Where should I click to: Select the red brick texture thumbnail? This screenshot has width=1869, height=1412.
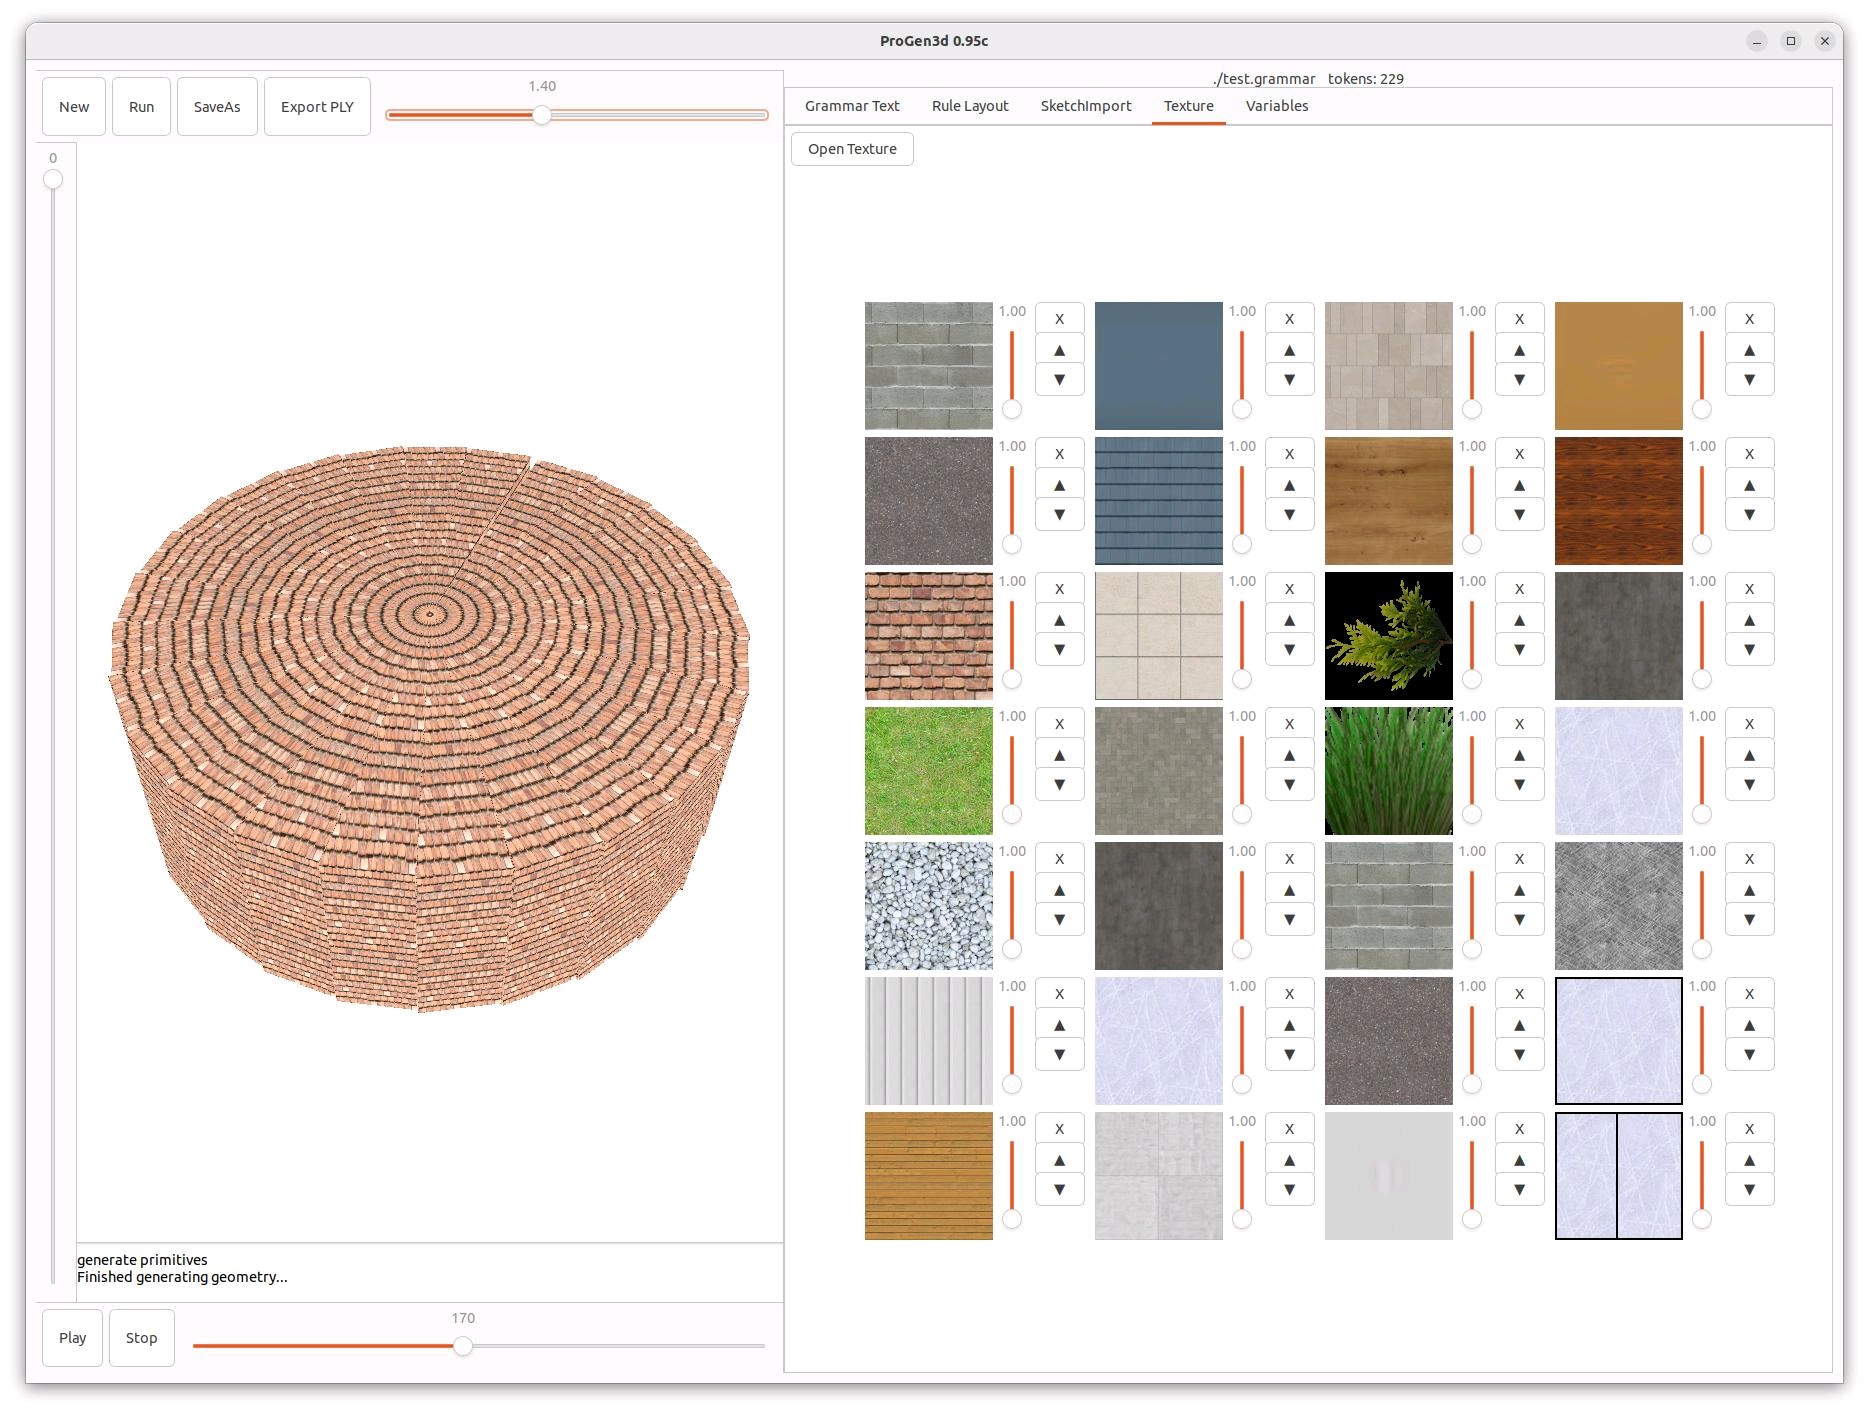click(929, 636)
